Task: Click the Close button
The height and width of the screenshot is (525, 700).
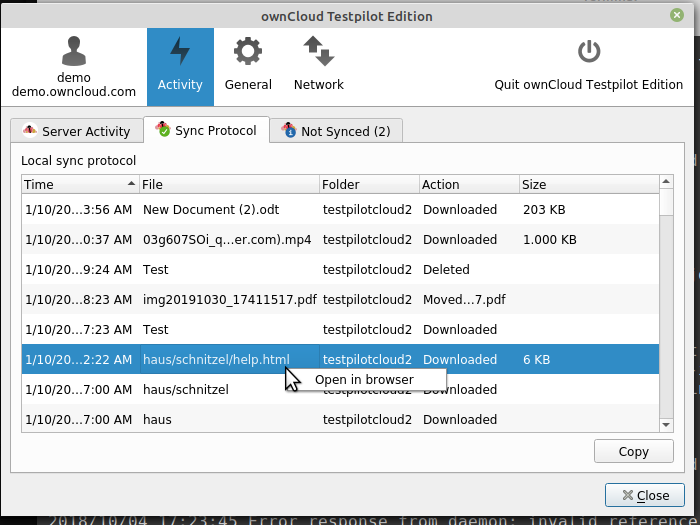Action: (645, 495)
